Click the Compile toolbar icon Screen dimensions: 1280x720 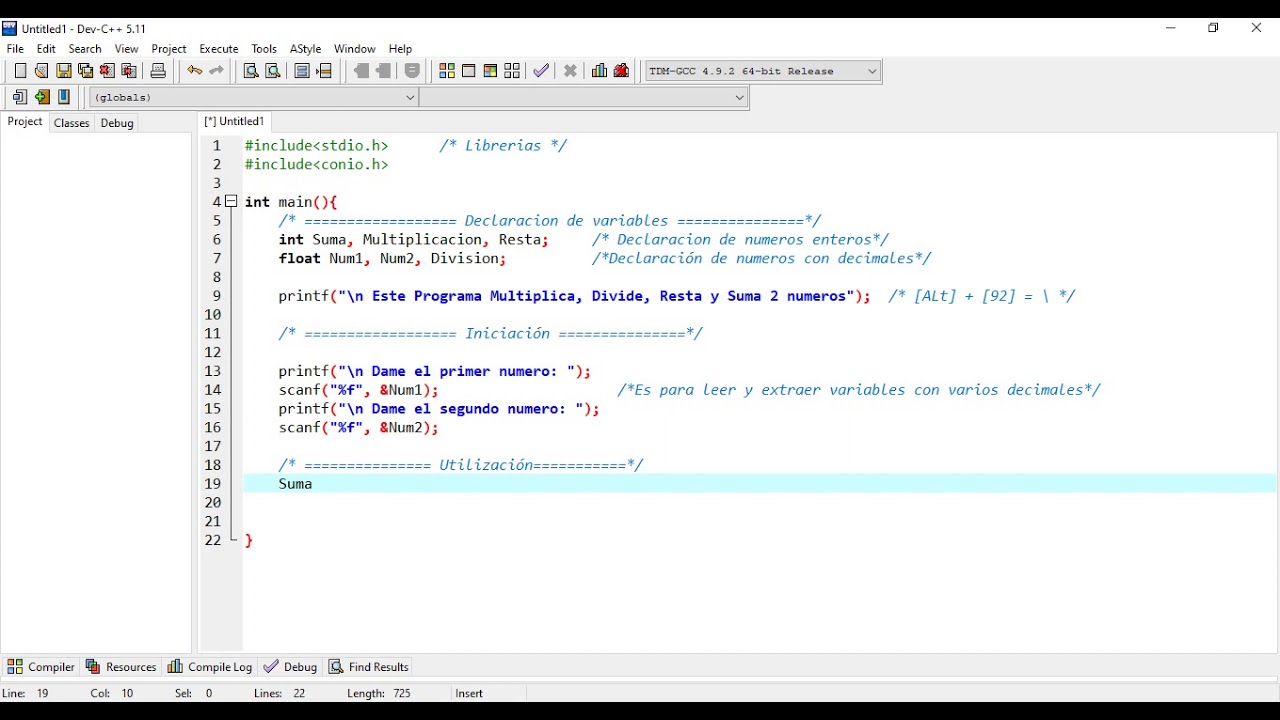(446, 71)
